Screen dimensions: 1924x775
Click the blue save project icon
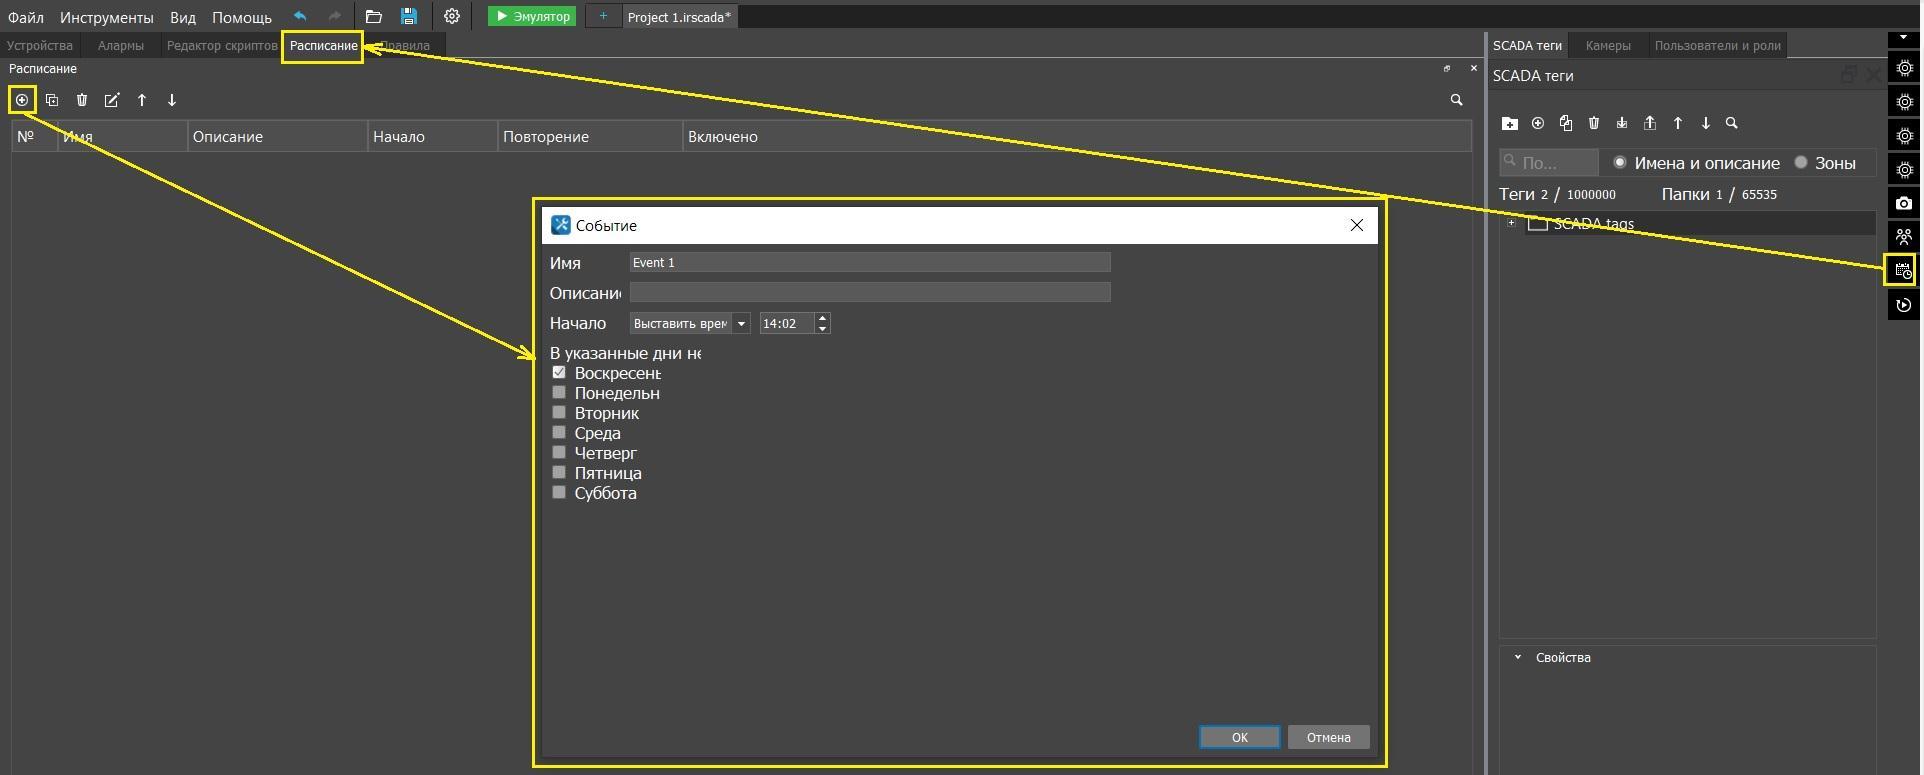coord(408,16)
